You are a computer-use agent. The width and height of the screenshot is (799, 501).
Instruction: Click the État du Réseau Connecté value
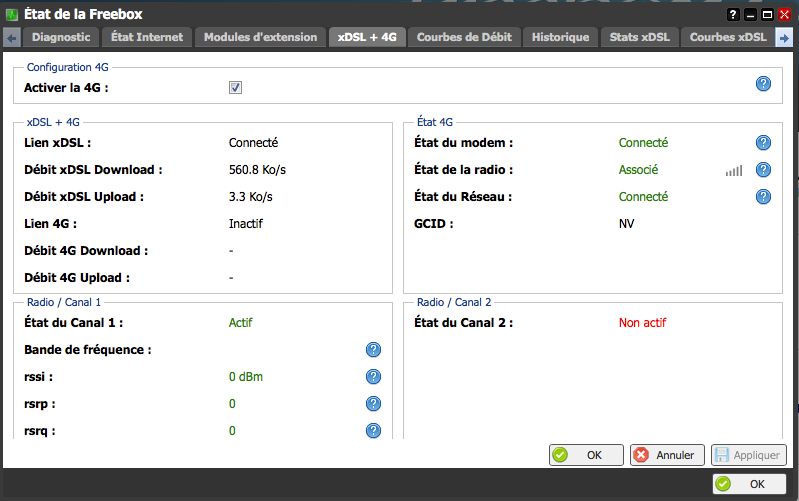pyautogui.click(x=643, y=197)
